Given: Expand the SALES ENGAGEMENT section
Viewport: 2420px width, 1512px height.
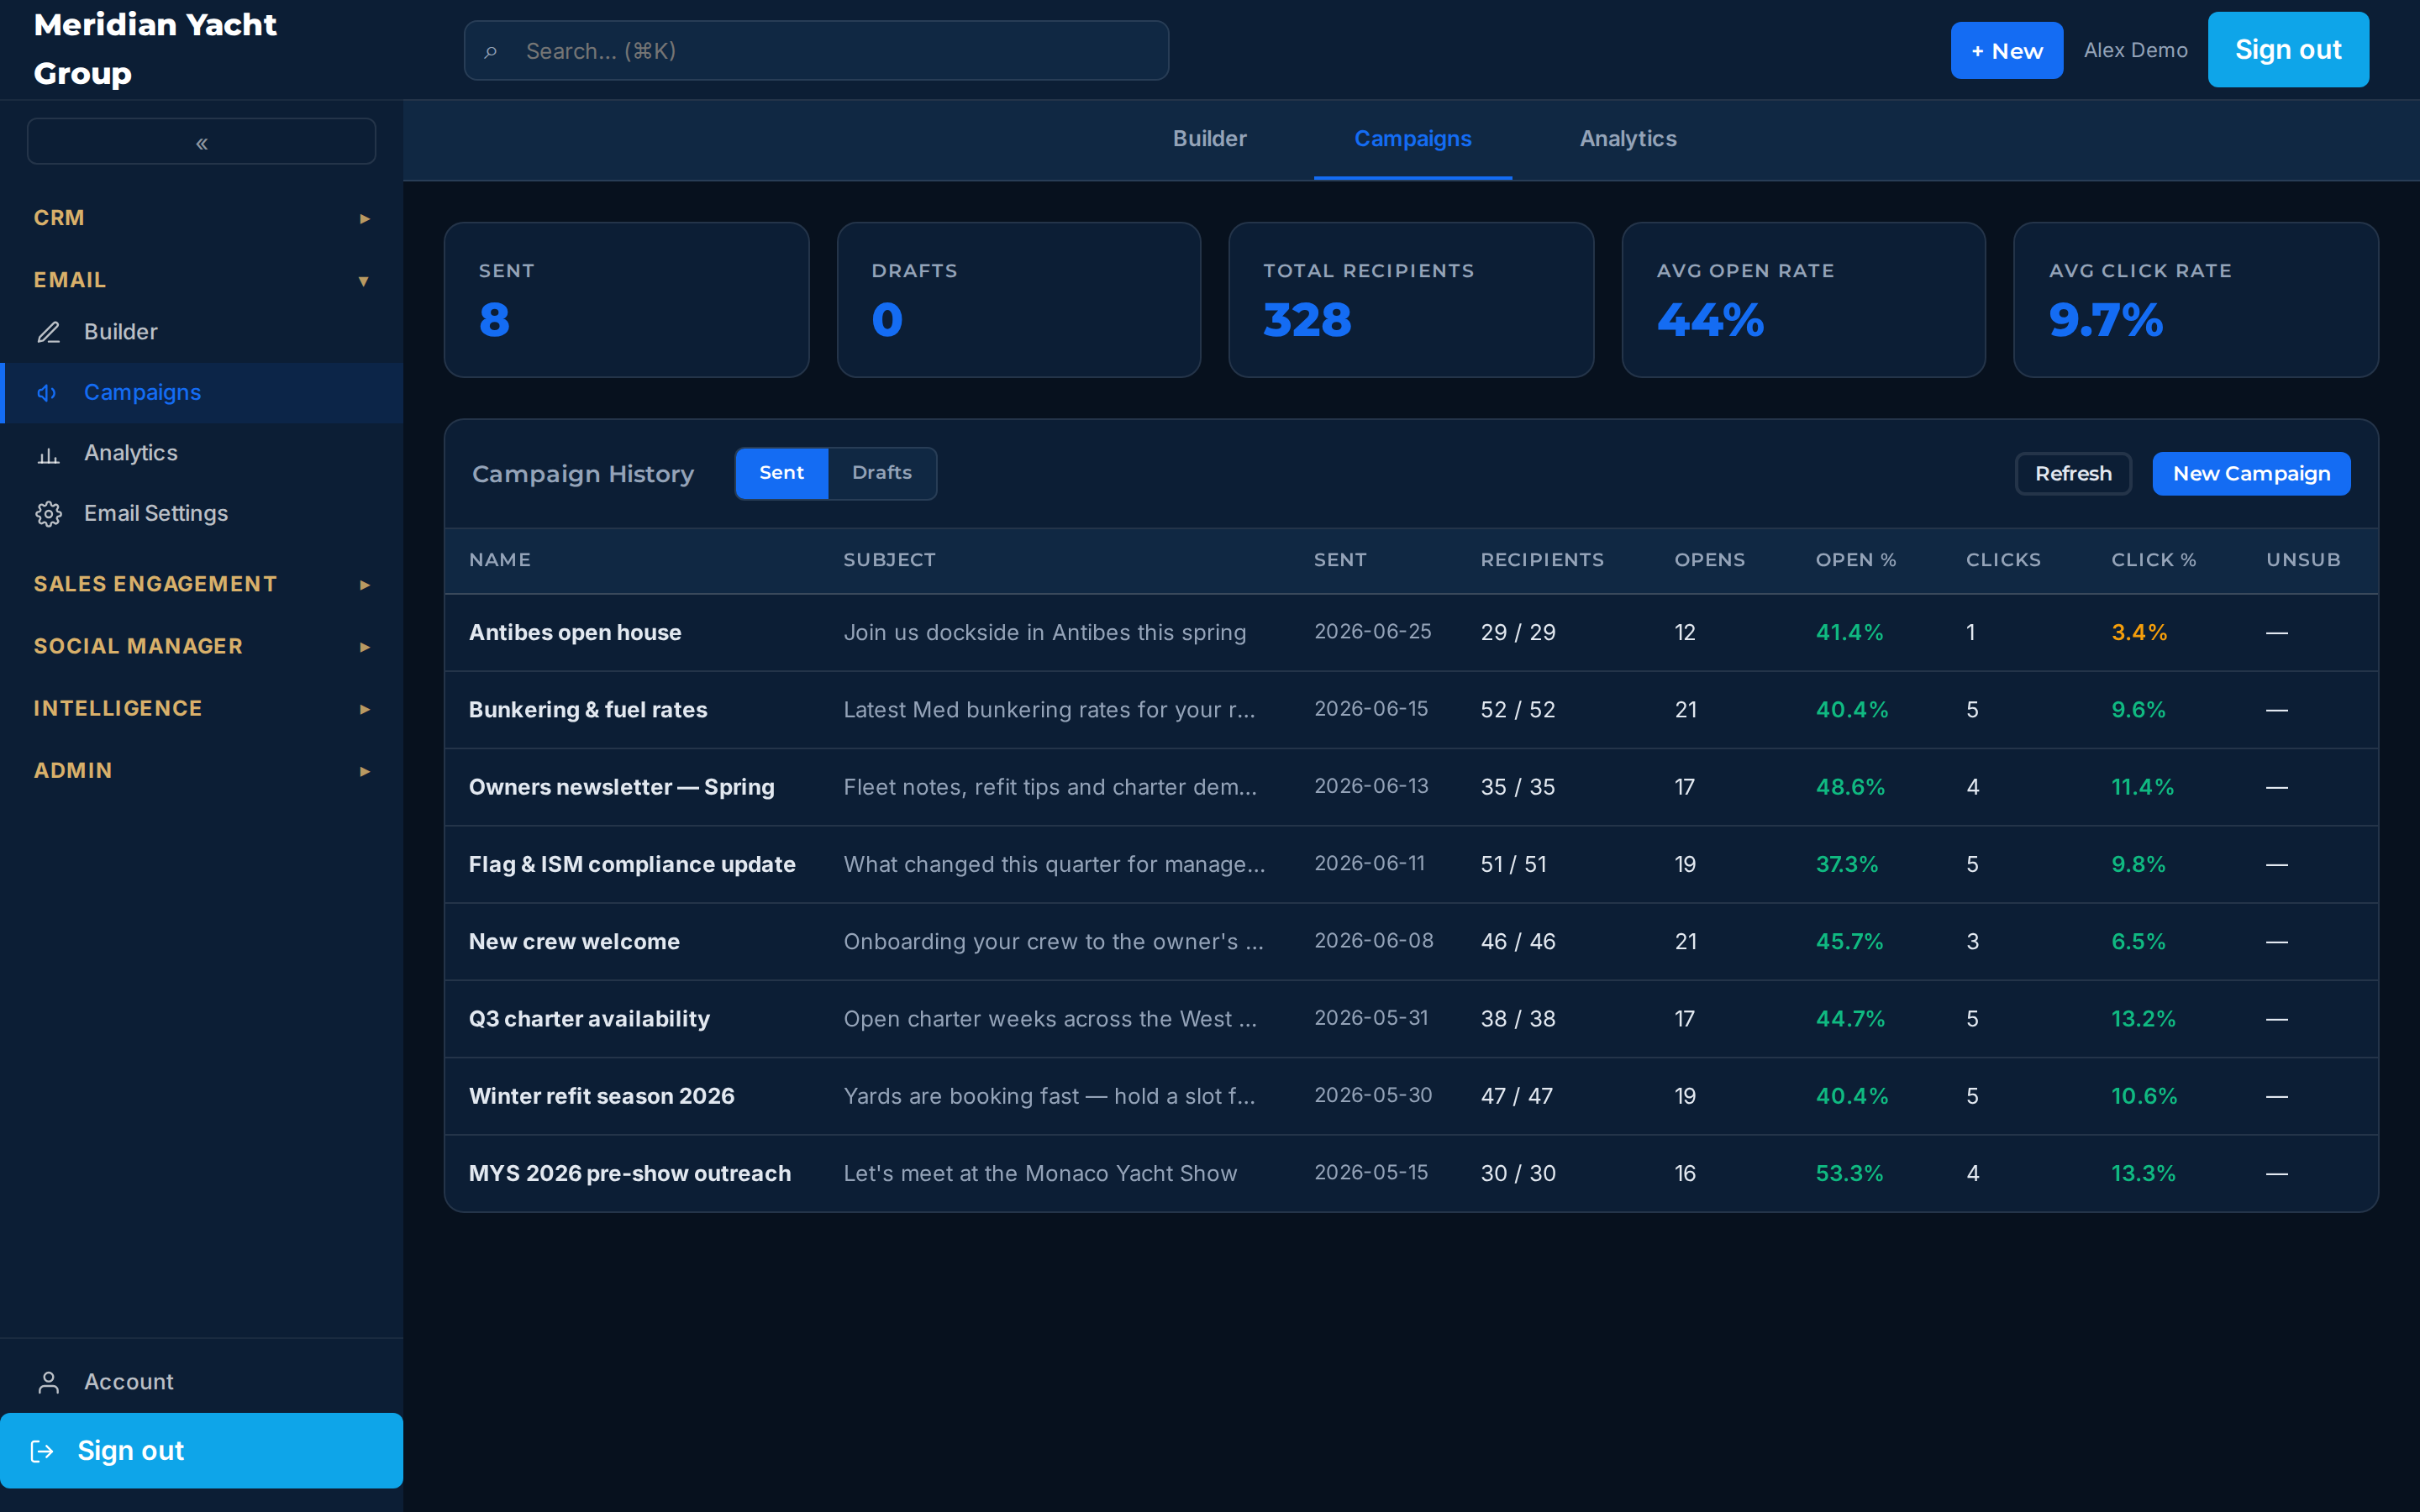Looking at the screenshot, I should pos(202,584).
